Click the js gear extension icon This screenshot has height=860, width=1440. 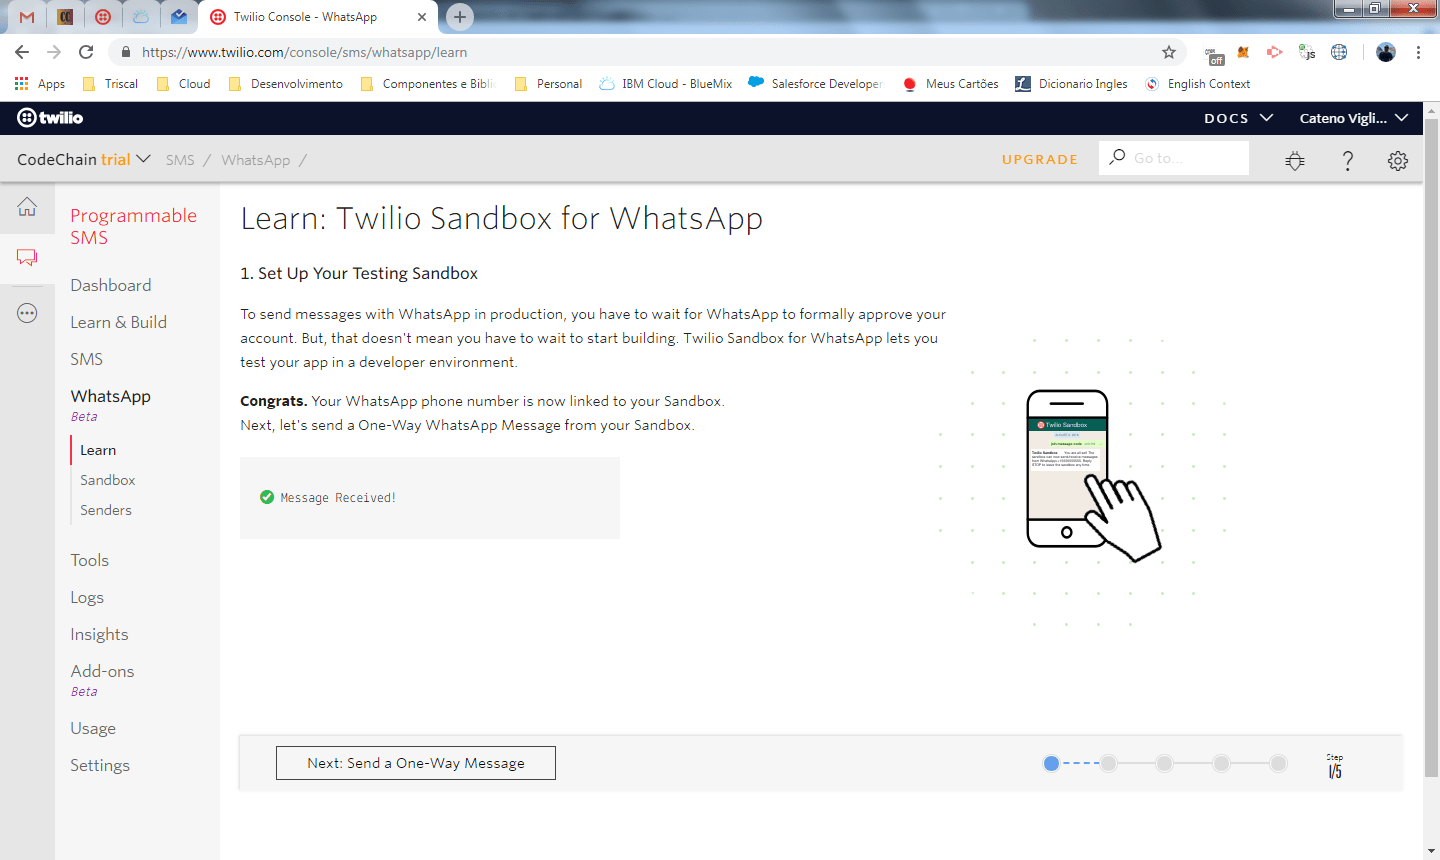[1306, 52]
